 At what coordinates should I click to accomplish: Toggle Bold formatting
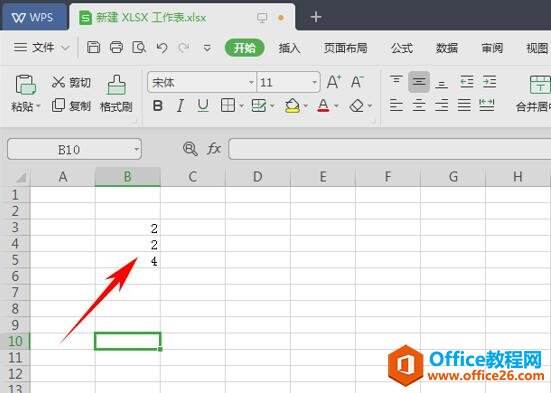click(158, 105)
